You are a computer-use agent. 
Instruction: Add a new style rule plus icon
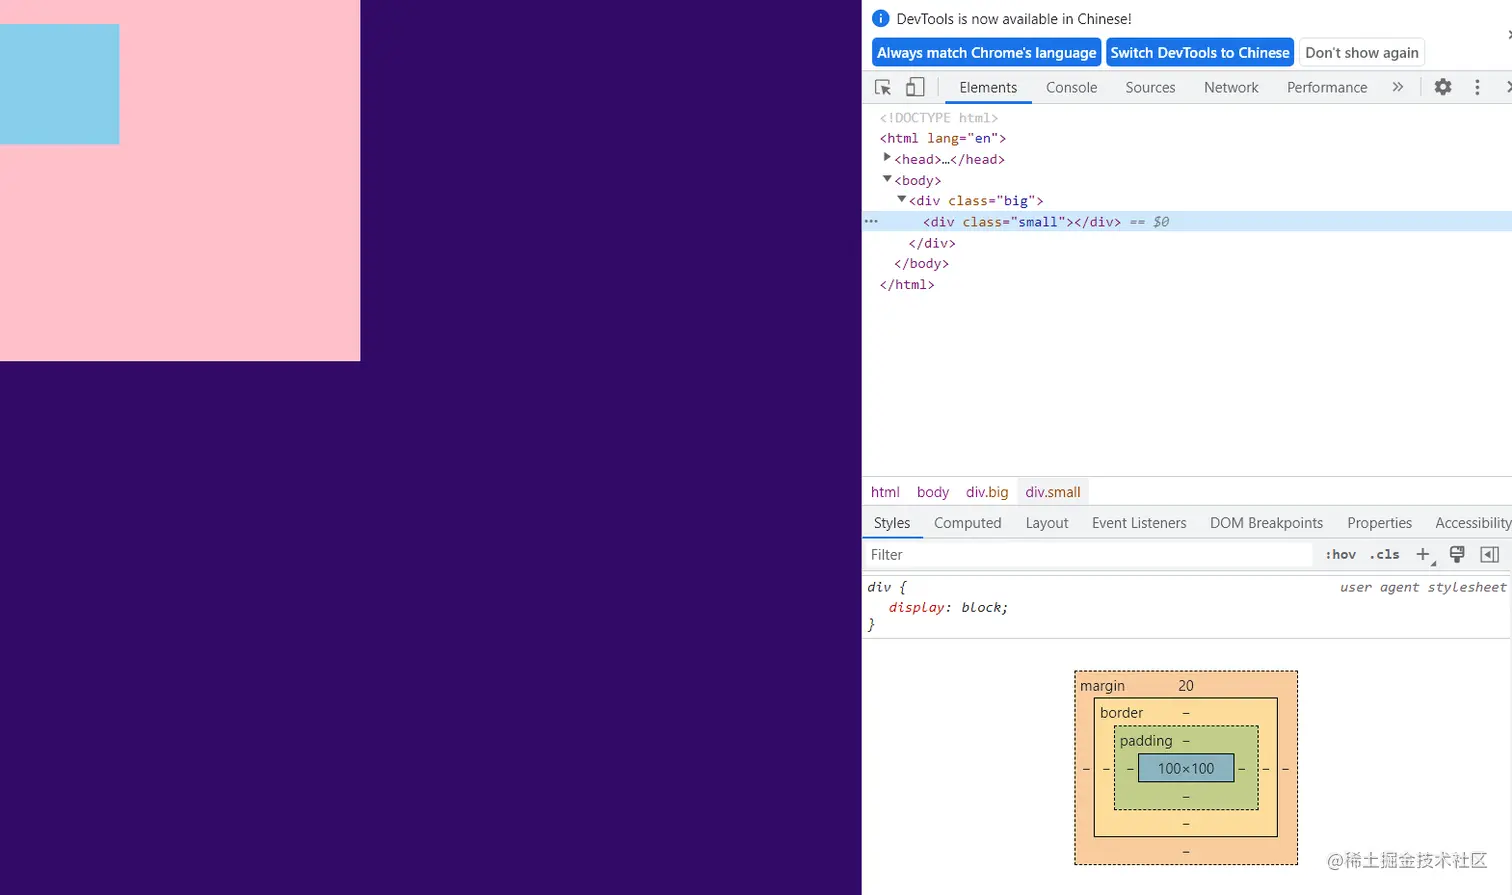coord(1423,554)
